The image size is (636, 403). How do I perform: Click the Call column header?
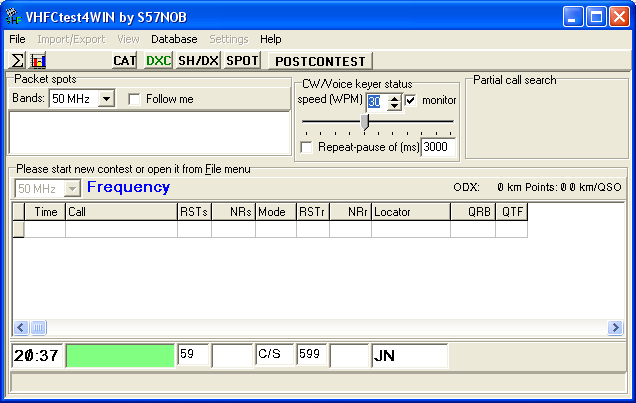121,212
